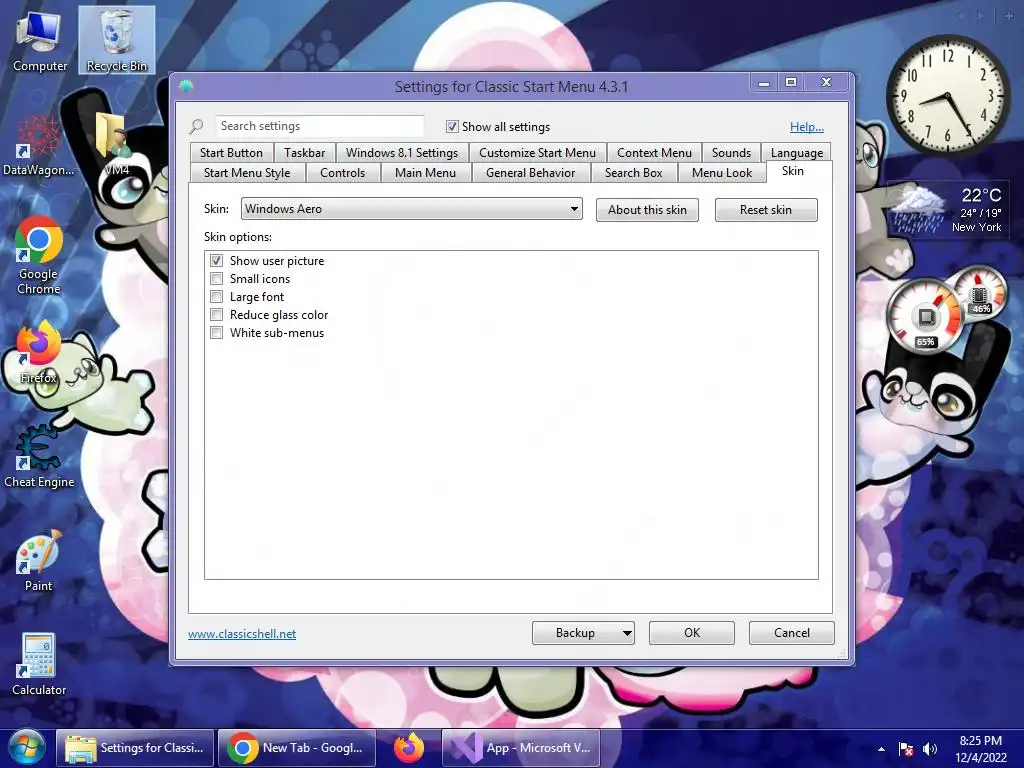Select the Recycle Bin desktop icon
This screenshot has width=1024, height=768.
[x=117, y=40]
